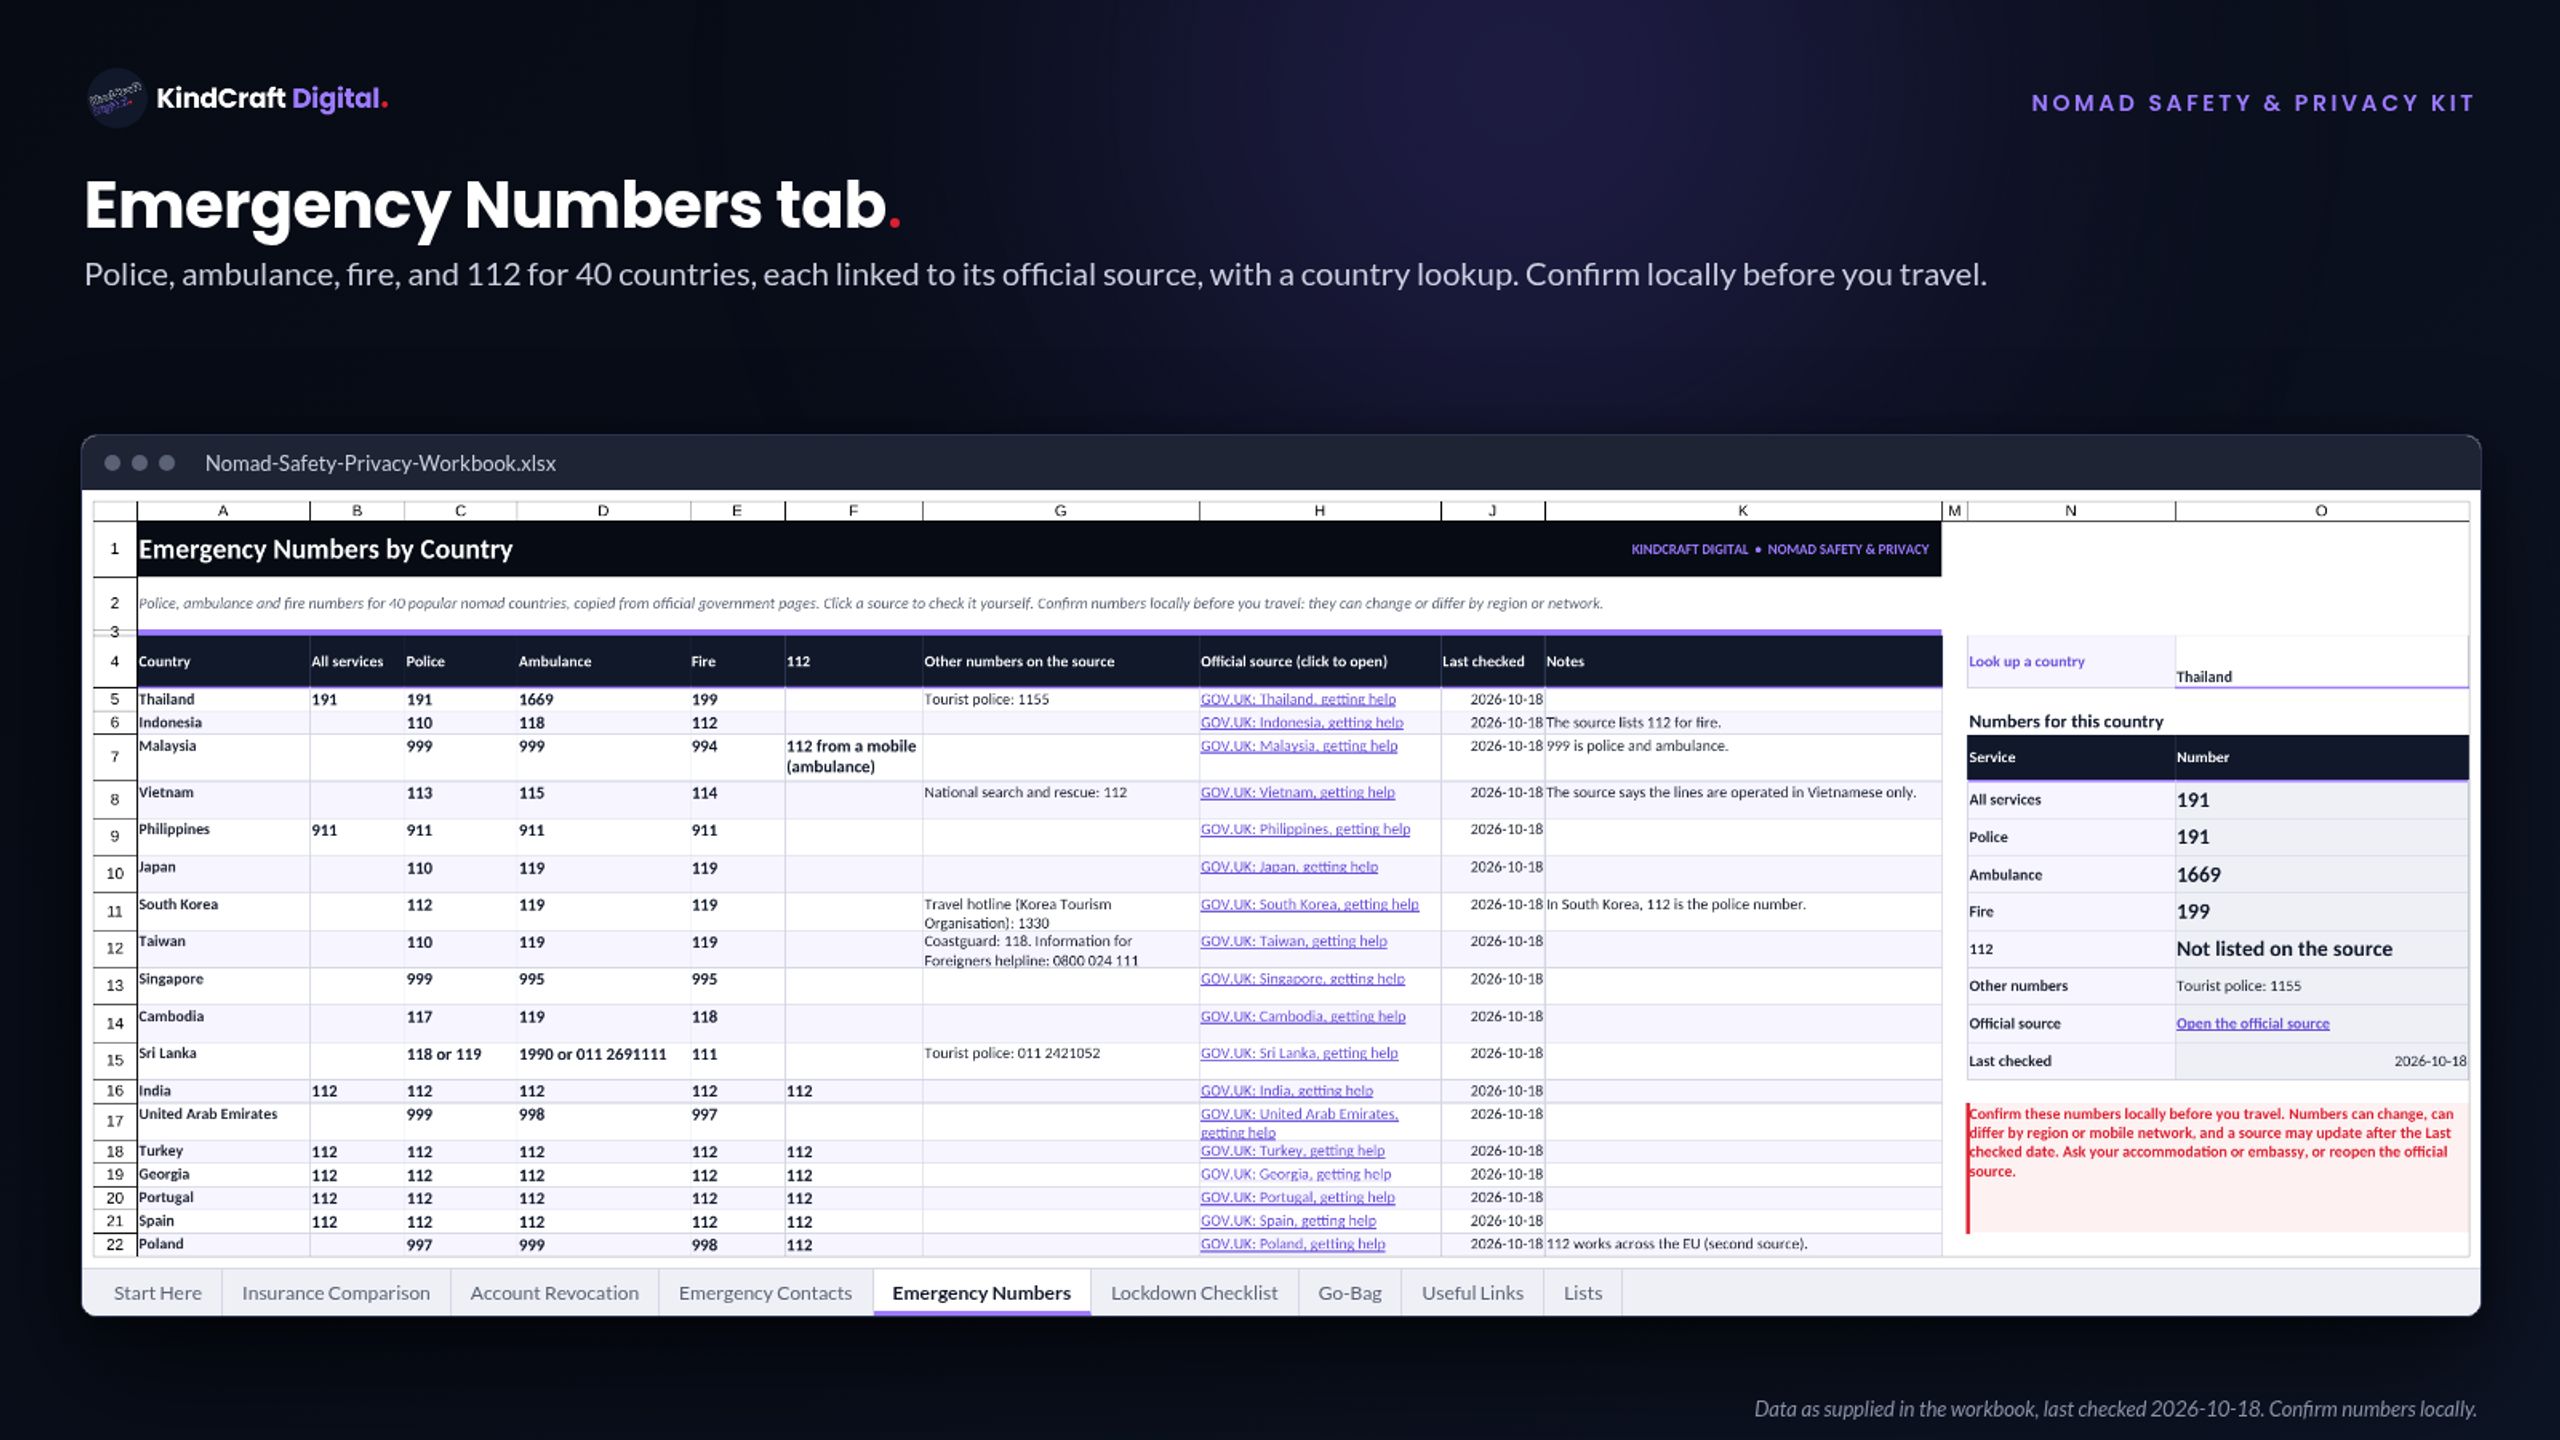The image size is (2560, 1440).
Task: Select the Emergency Contacts tab
Action: click(765, 1292)
